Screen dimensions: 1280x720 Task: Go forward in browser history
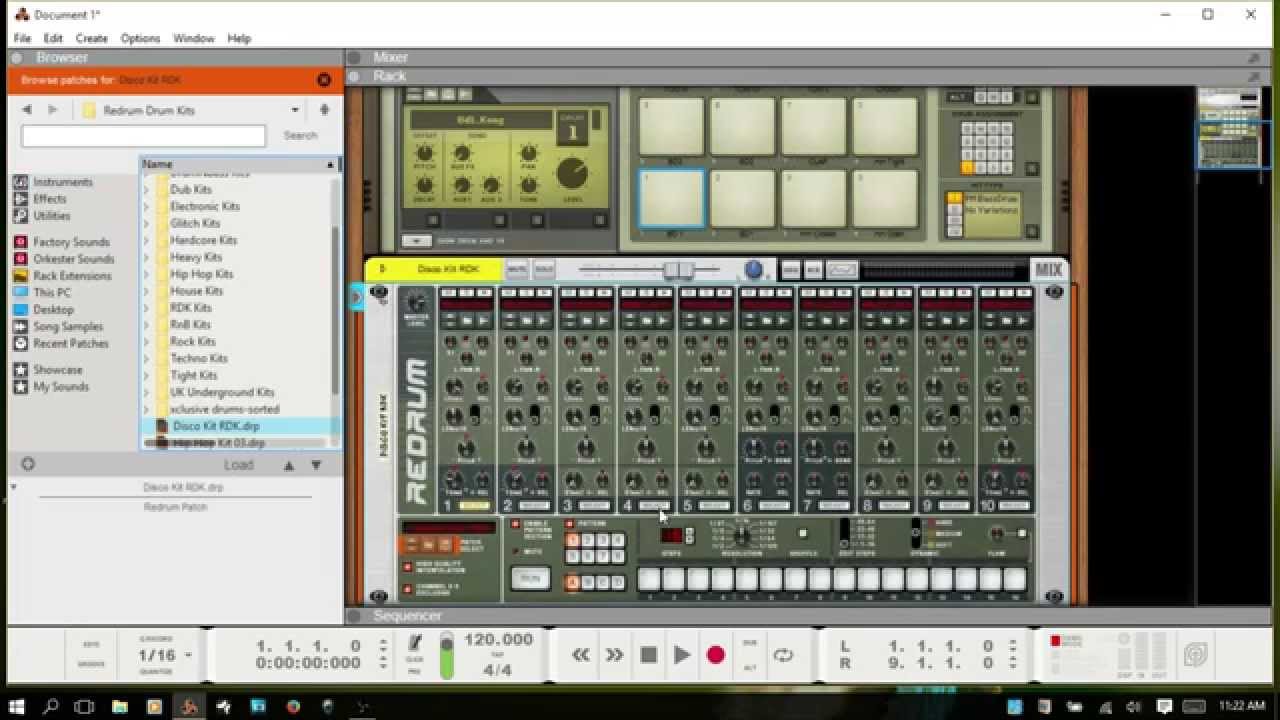[53, 110]
